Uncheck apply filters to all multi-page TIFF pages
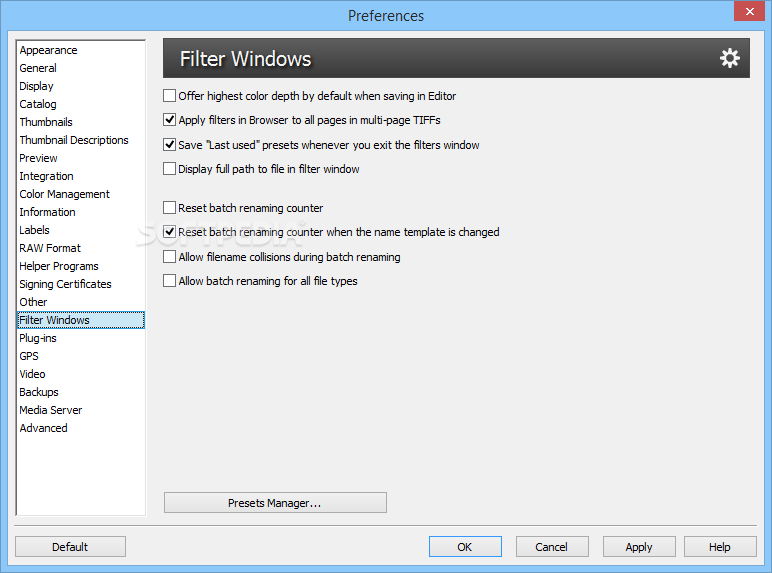772x573 pixels. coord(169,120)
